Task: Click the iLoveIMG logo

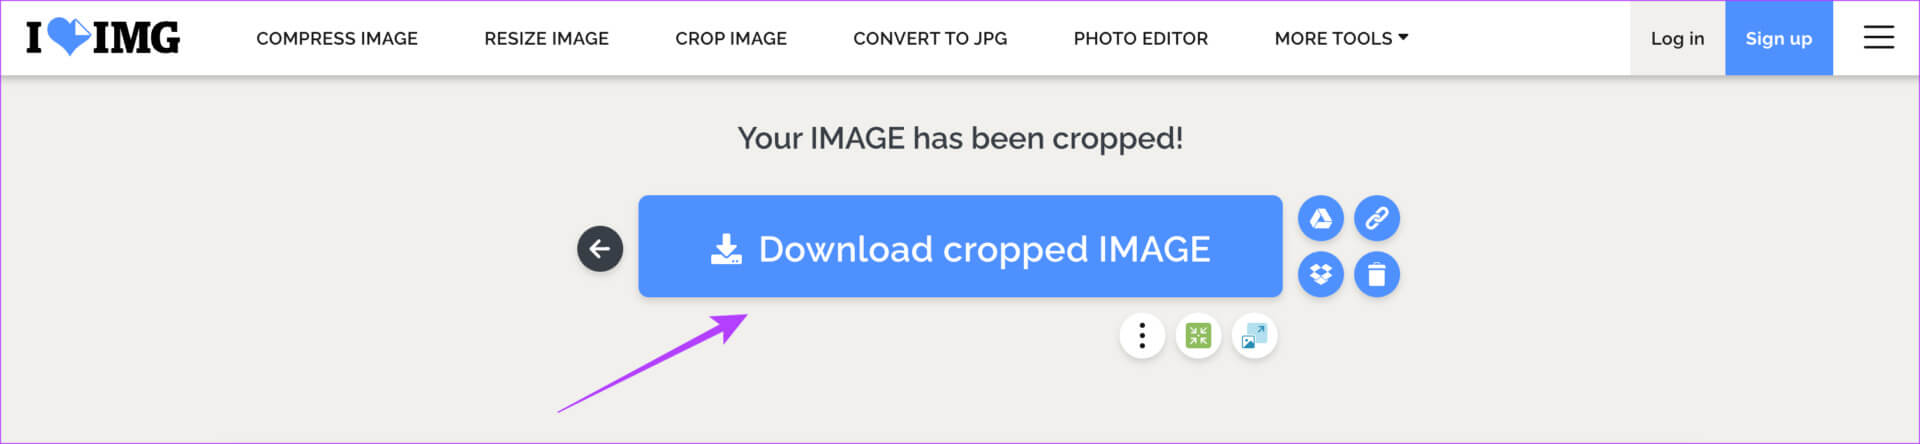Action: [x=103, y=38]
